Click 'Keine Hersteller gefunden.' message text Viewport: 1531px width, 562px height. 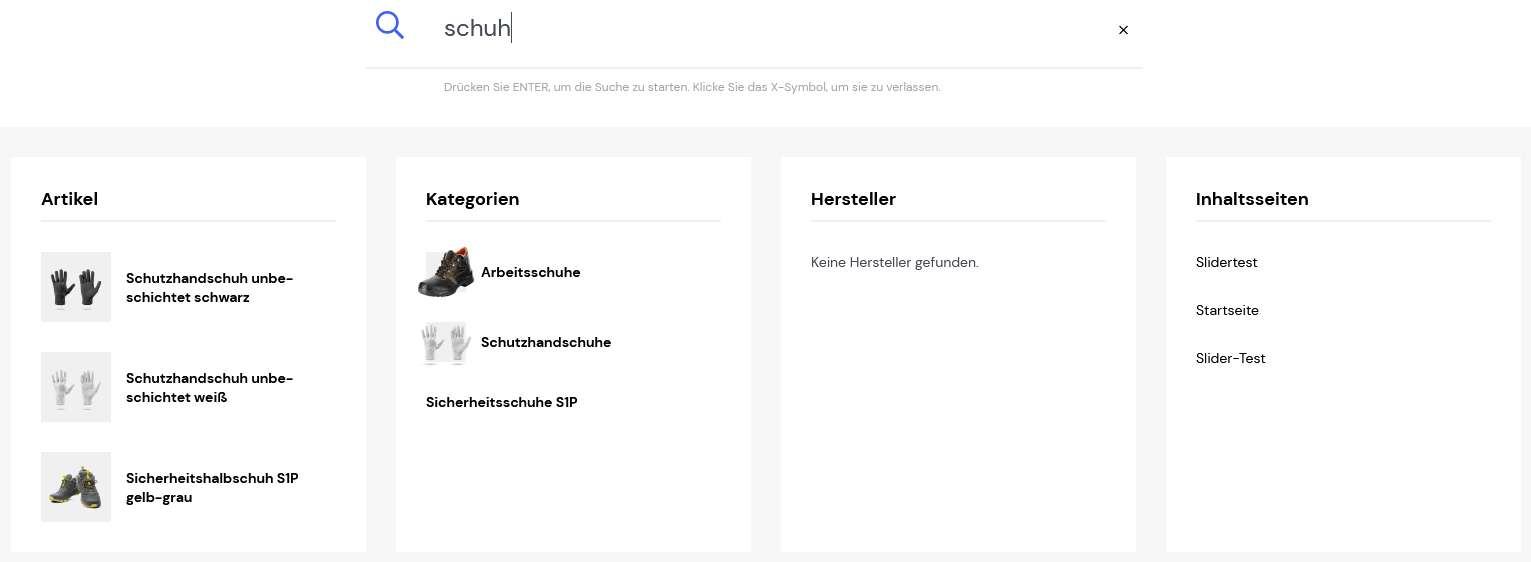click(895, 262)
